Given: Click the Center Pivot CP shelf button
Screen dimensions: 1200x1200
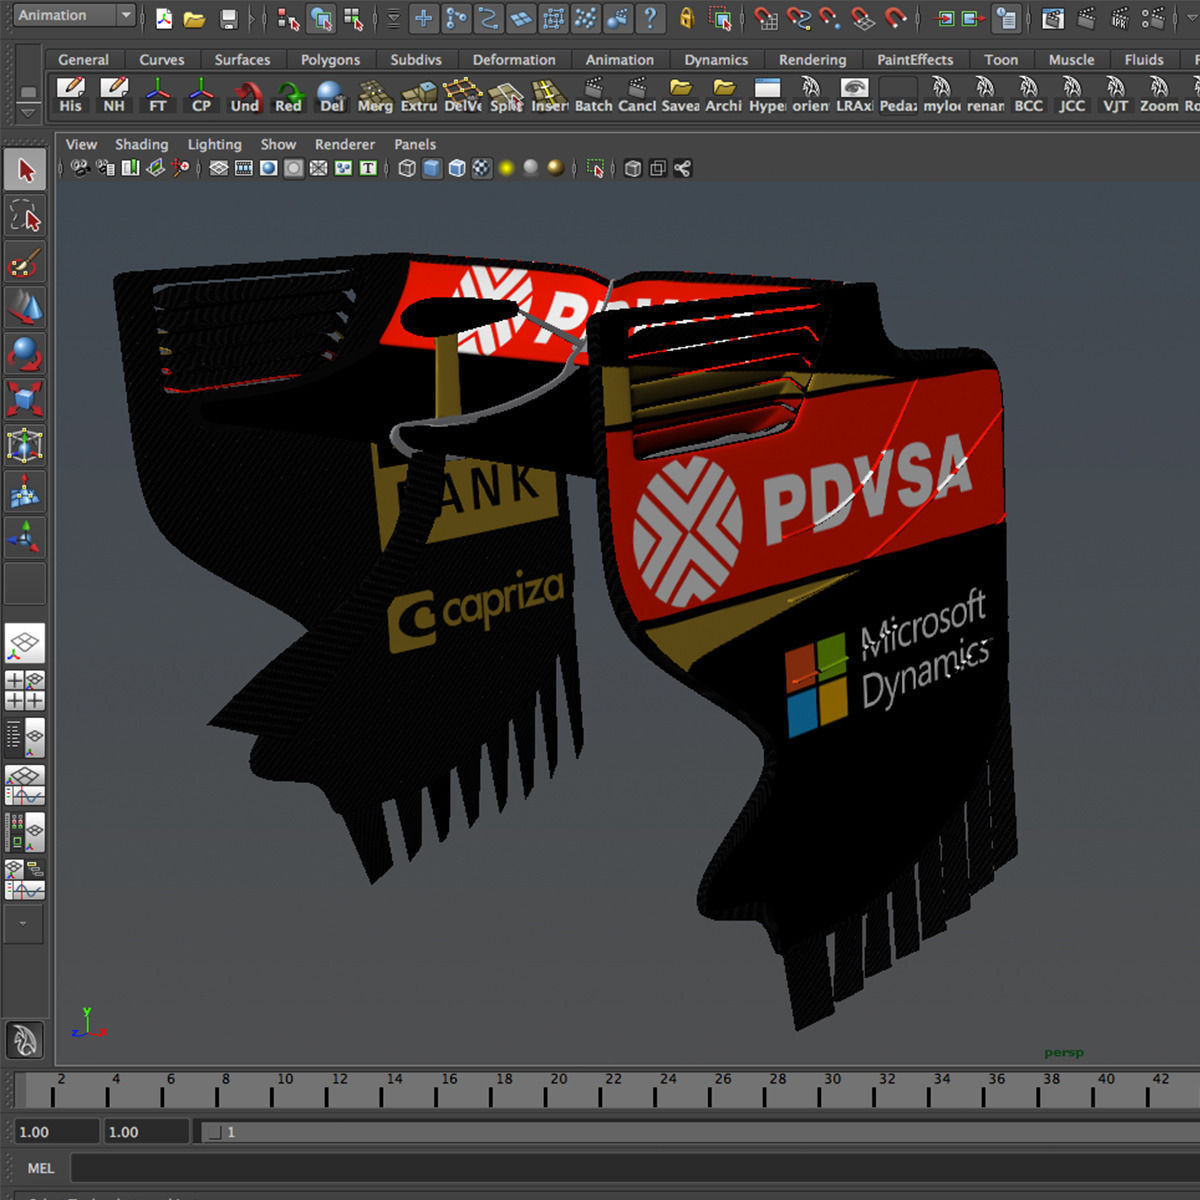Looking at the screenshot, I should 201,96.
